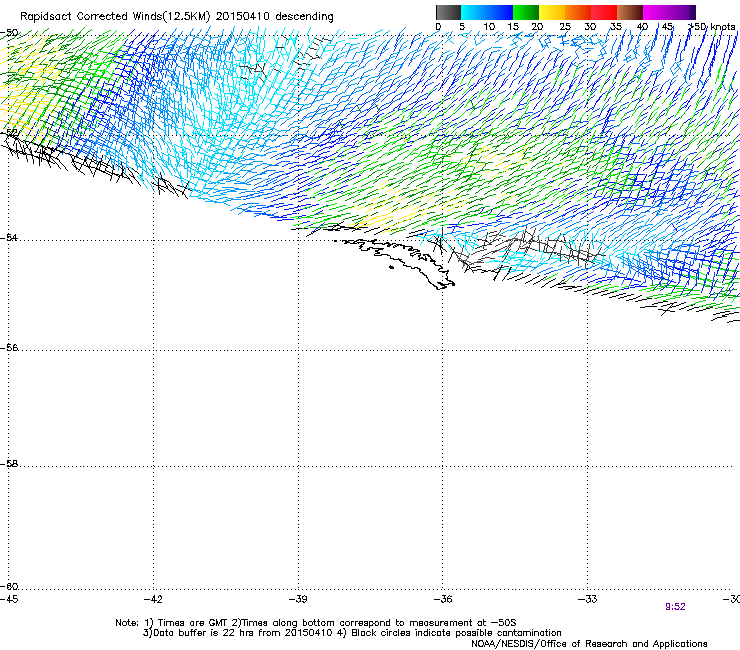Click the '-33' longitude axis label

[588, 599]
